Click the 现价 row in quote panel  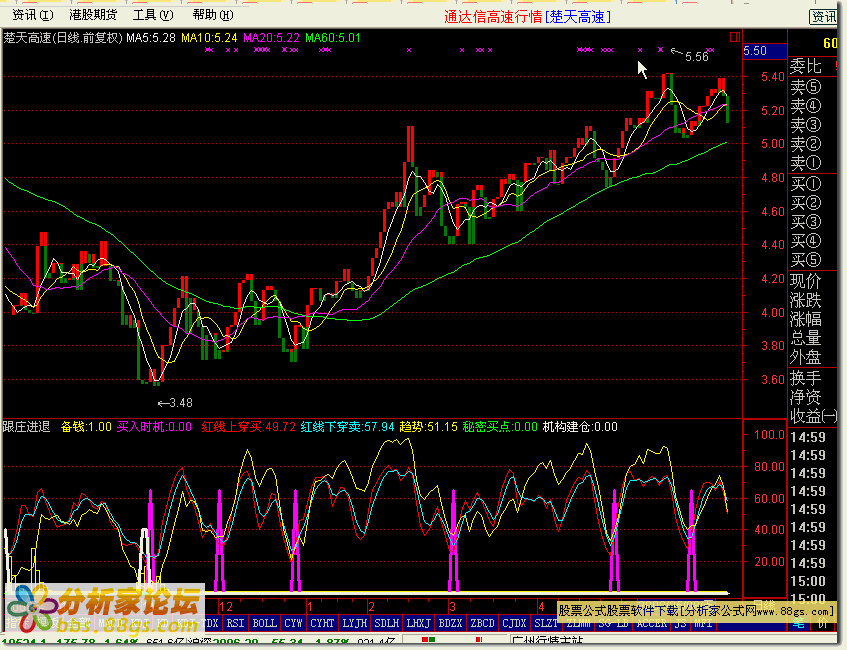point(813,281)
